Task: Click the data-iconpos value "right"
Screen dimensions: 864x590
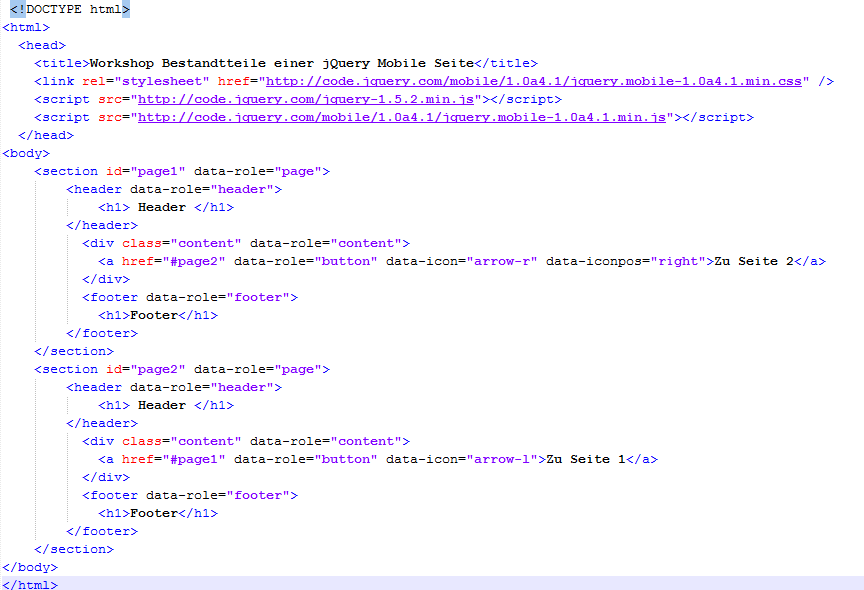Action: [x=678, y=261]
